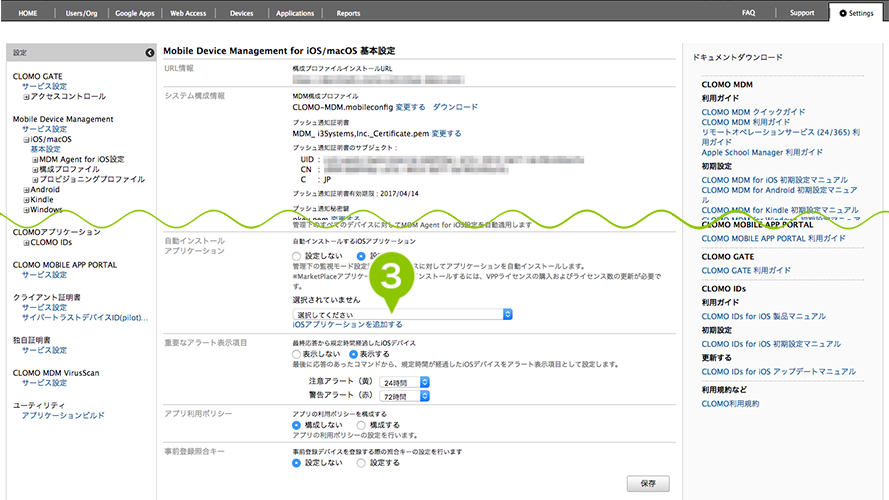Screen dimensions: 889x500
Task: Go to HOME menu
Action: point(28,13)
